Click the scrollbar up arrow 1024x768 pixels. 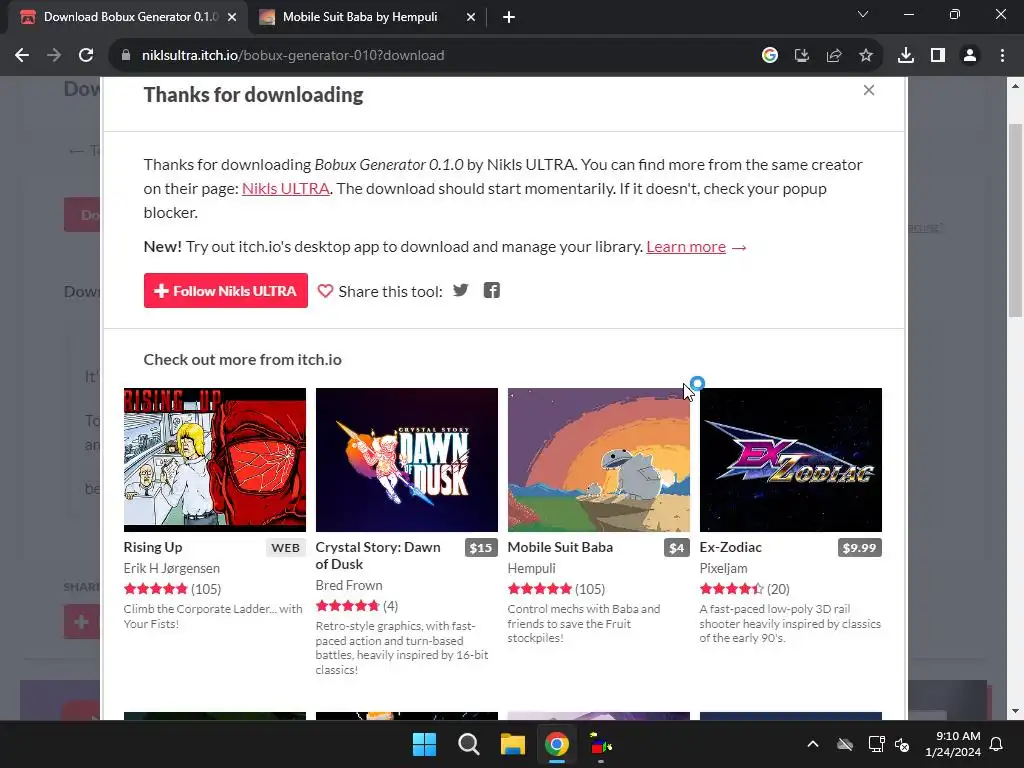tap(1015, 86)
